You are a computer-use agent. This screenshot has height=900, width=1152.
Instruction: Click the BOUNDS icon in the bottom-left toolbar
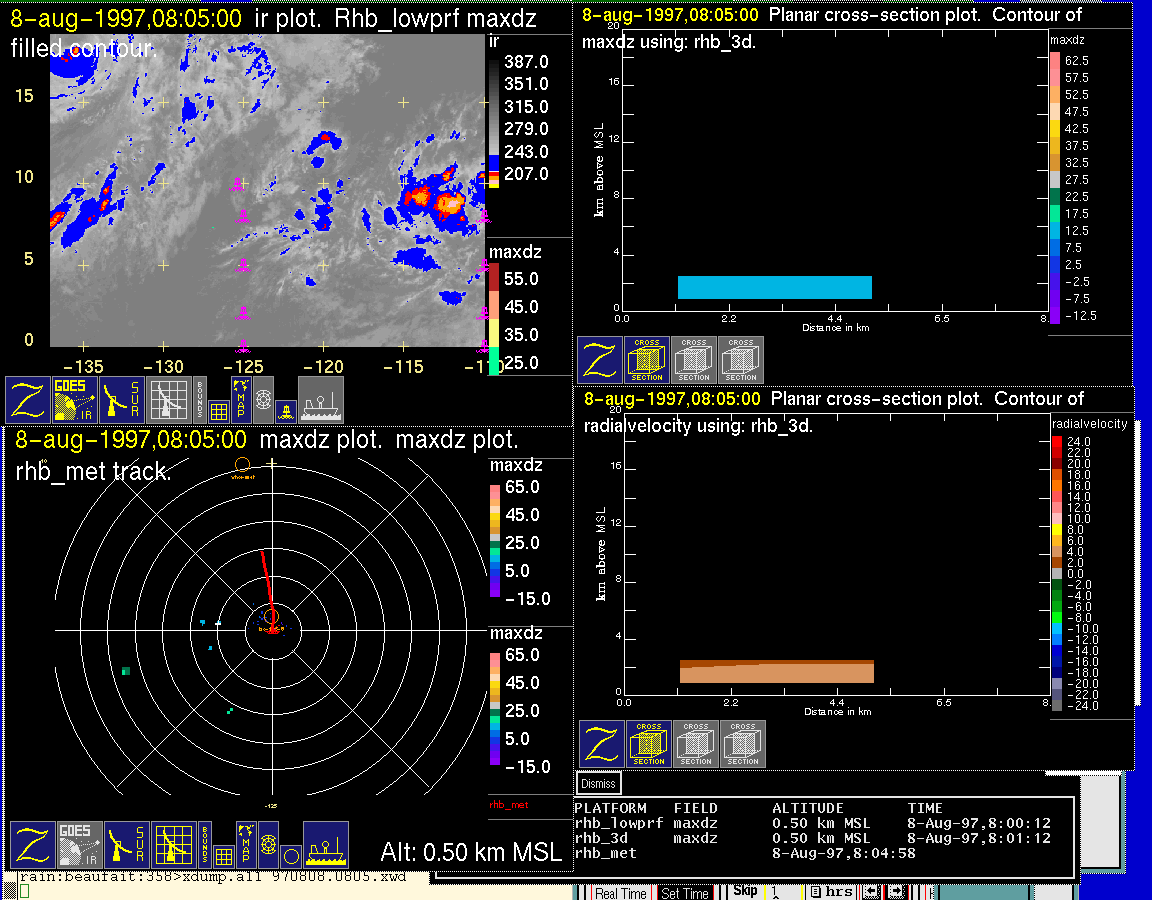click(x=205, y=845)
